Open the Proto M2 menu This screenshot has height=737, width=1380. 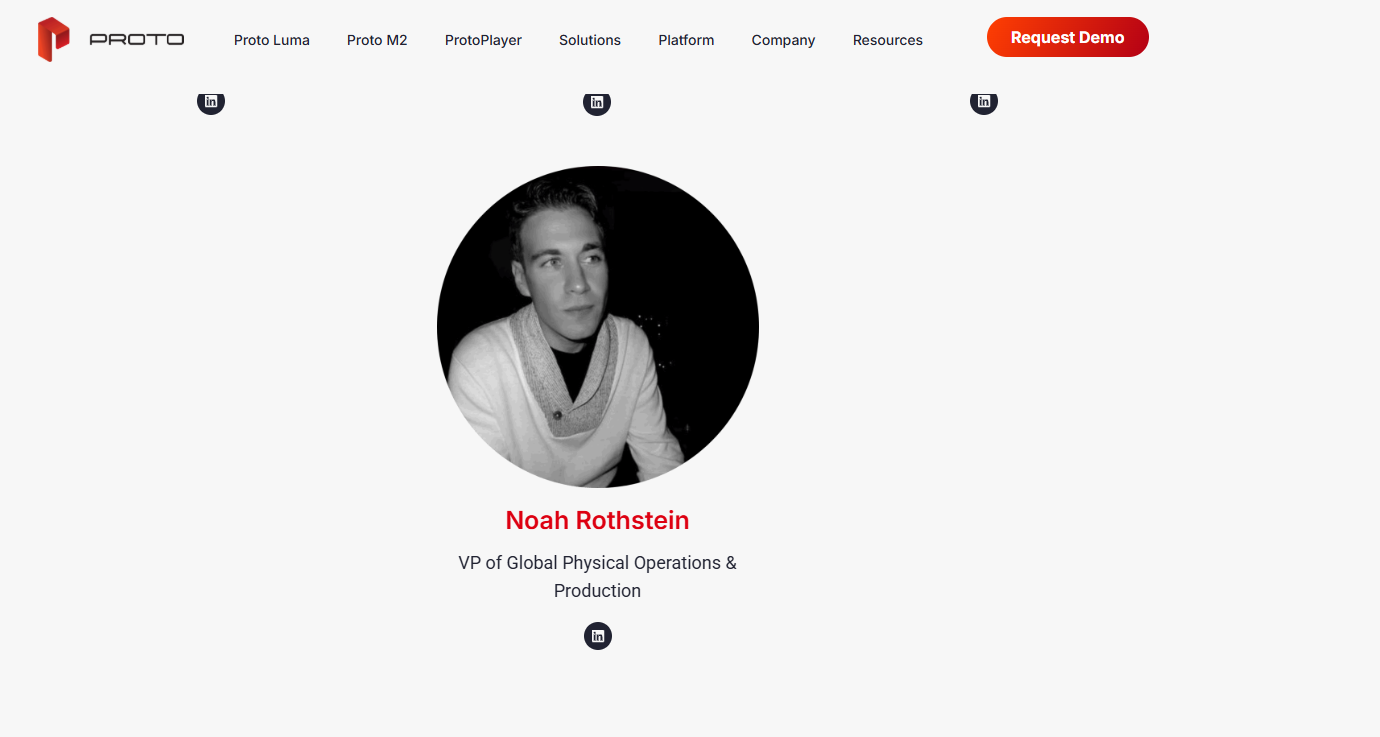377,40
